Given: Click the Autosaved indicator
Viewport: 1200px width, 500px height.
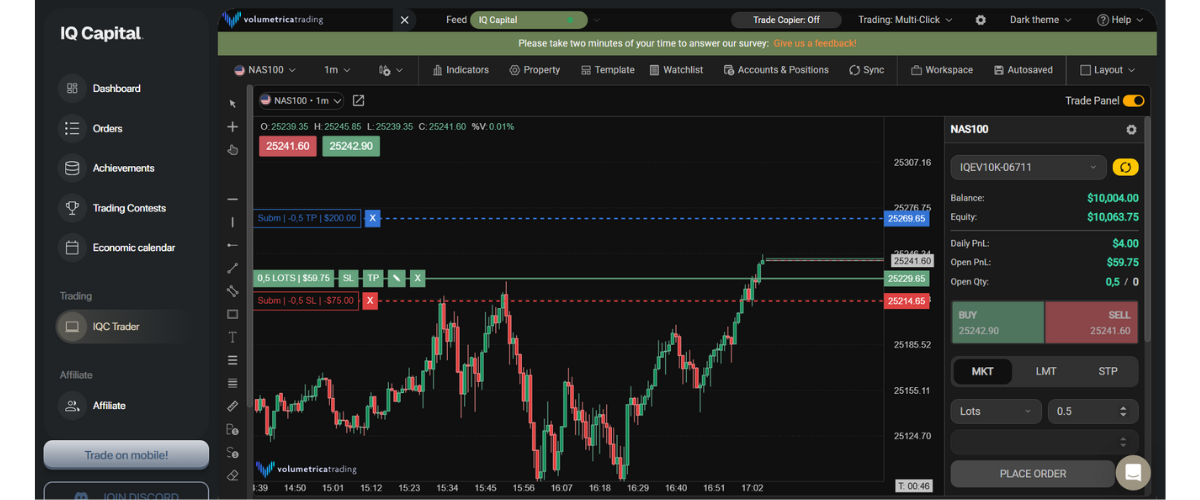Looking at the screenshot, I should tap(1023, 70).
